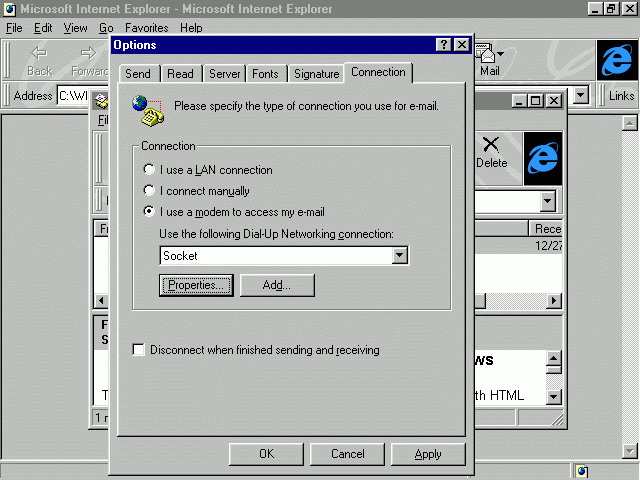
Task: Select the Connection tab
Action: pos(378,72)
